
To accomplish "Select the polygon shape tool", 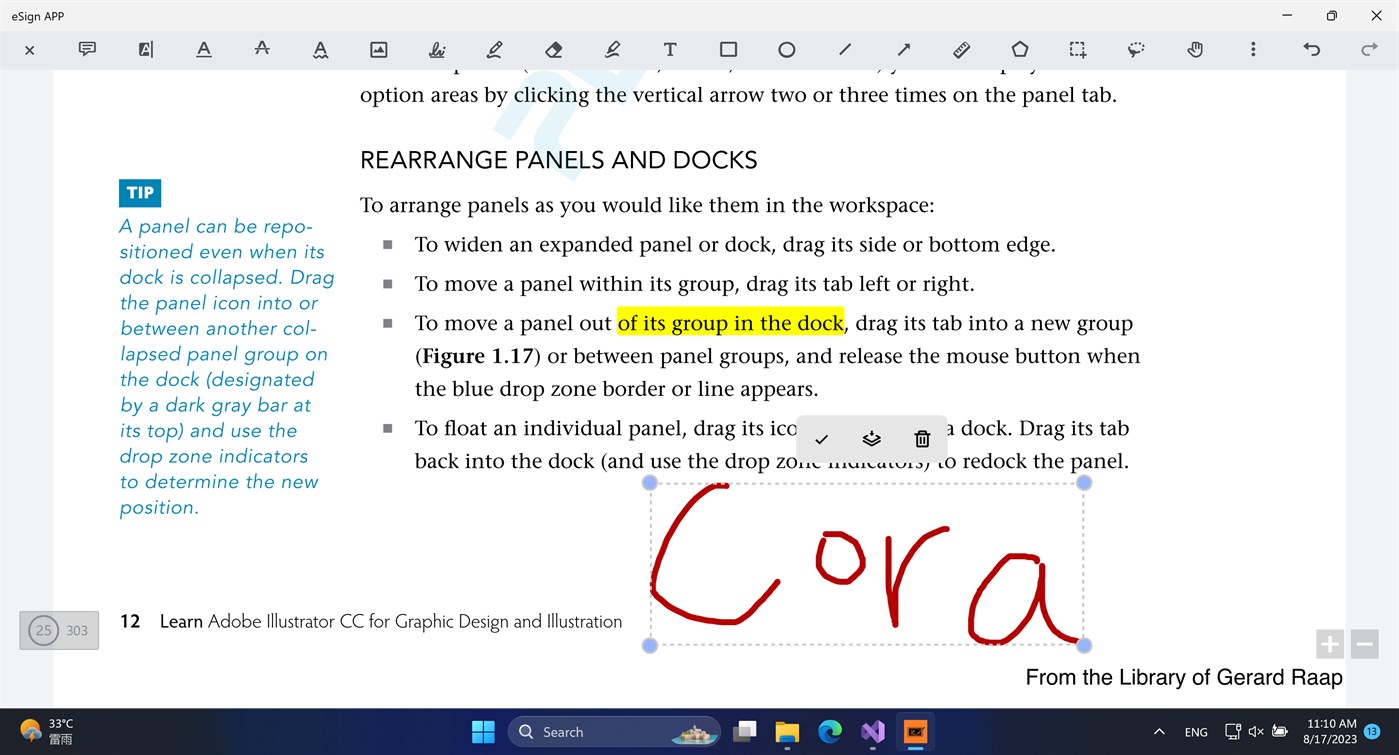I will pyautogui.click(x=1020, y=49).
